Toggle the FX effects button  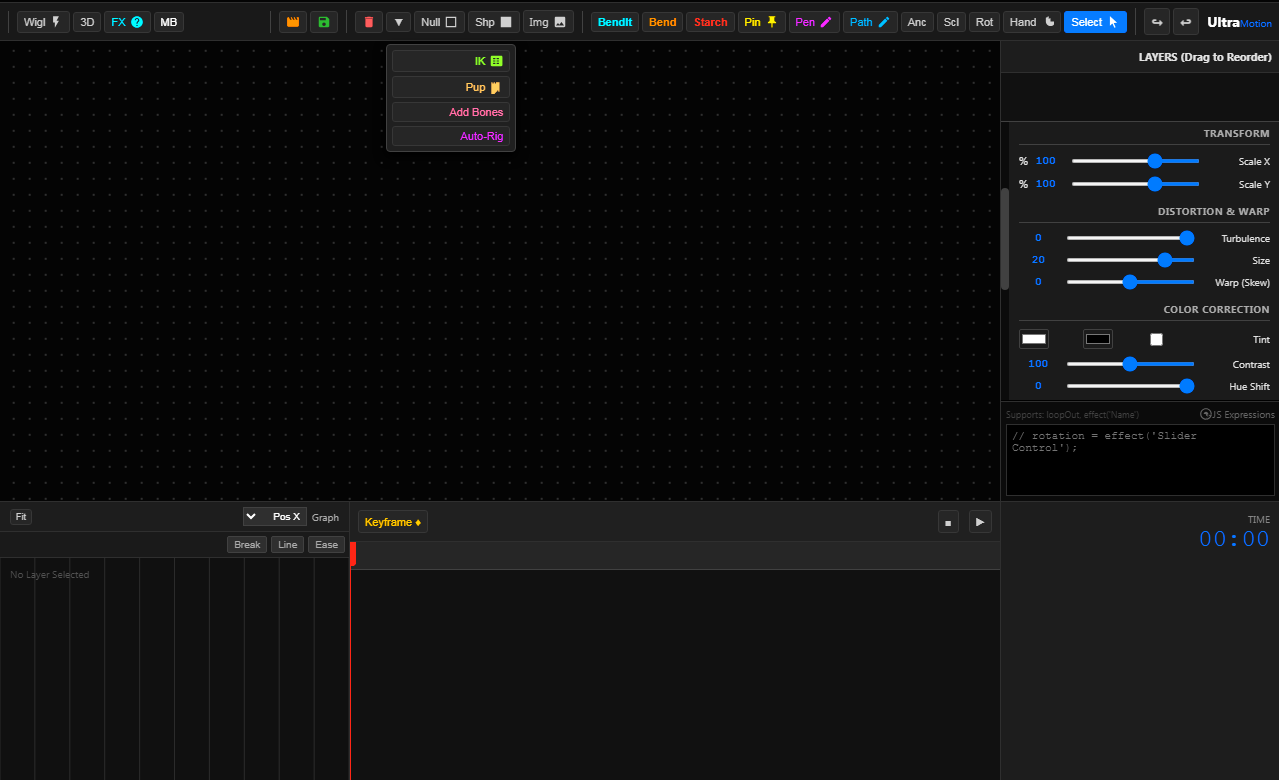click(126, 21)
